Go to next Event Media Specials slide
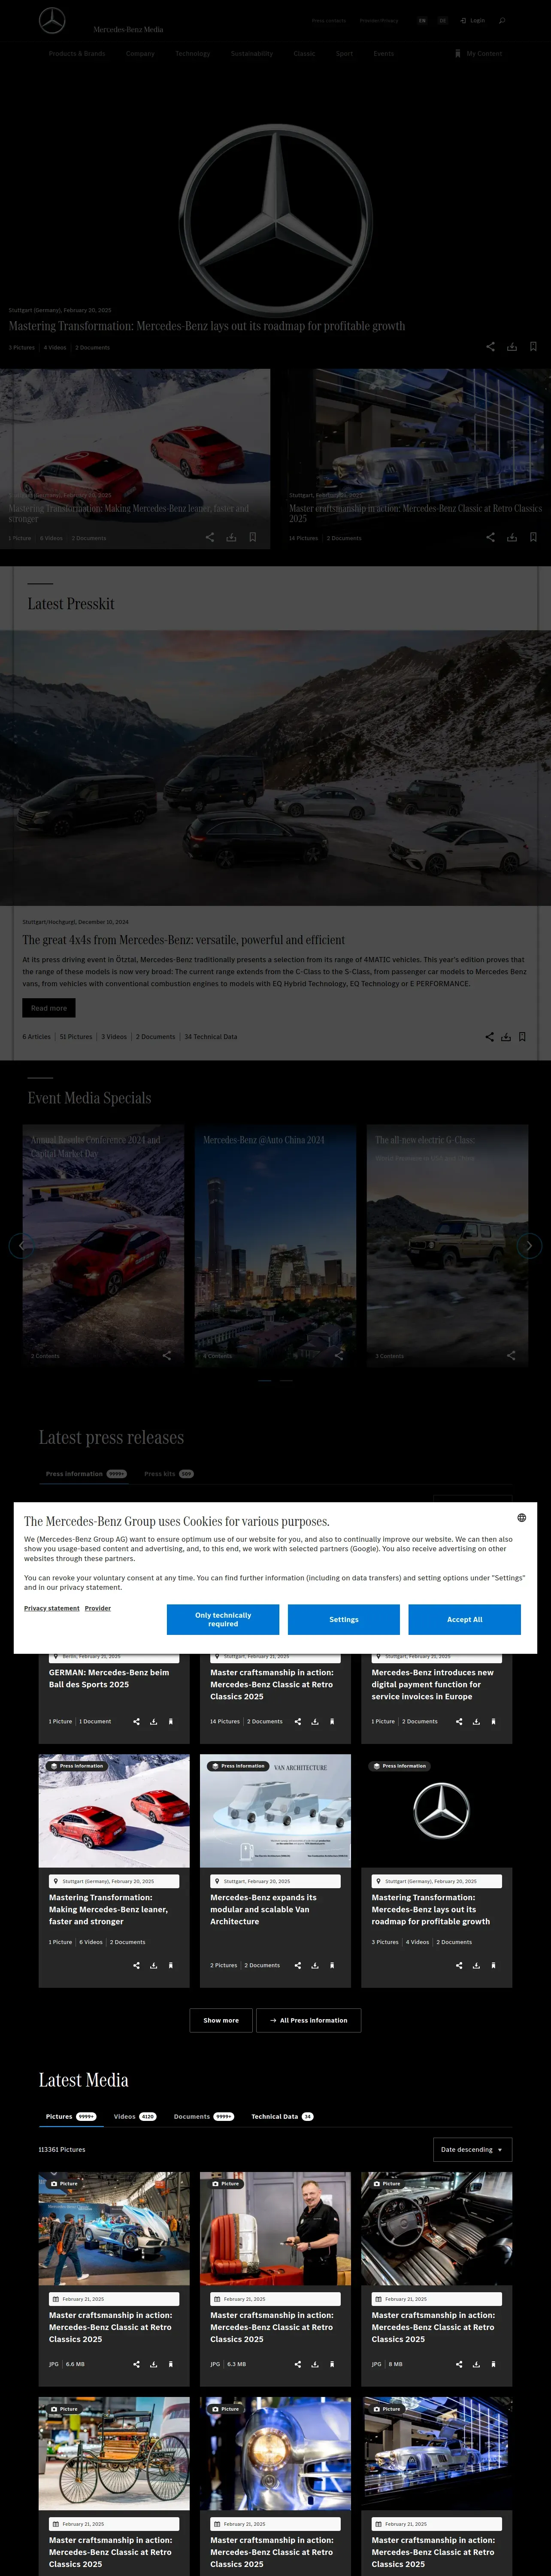 pyautogui.click(x=529, y=1245)
